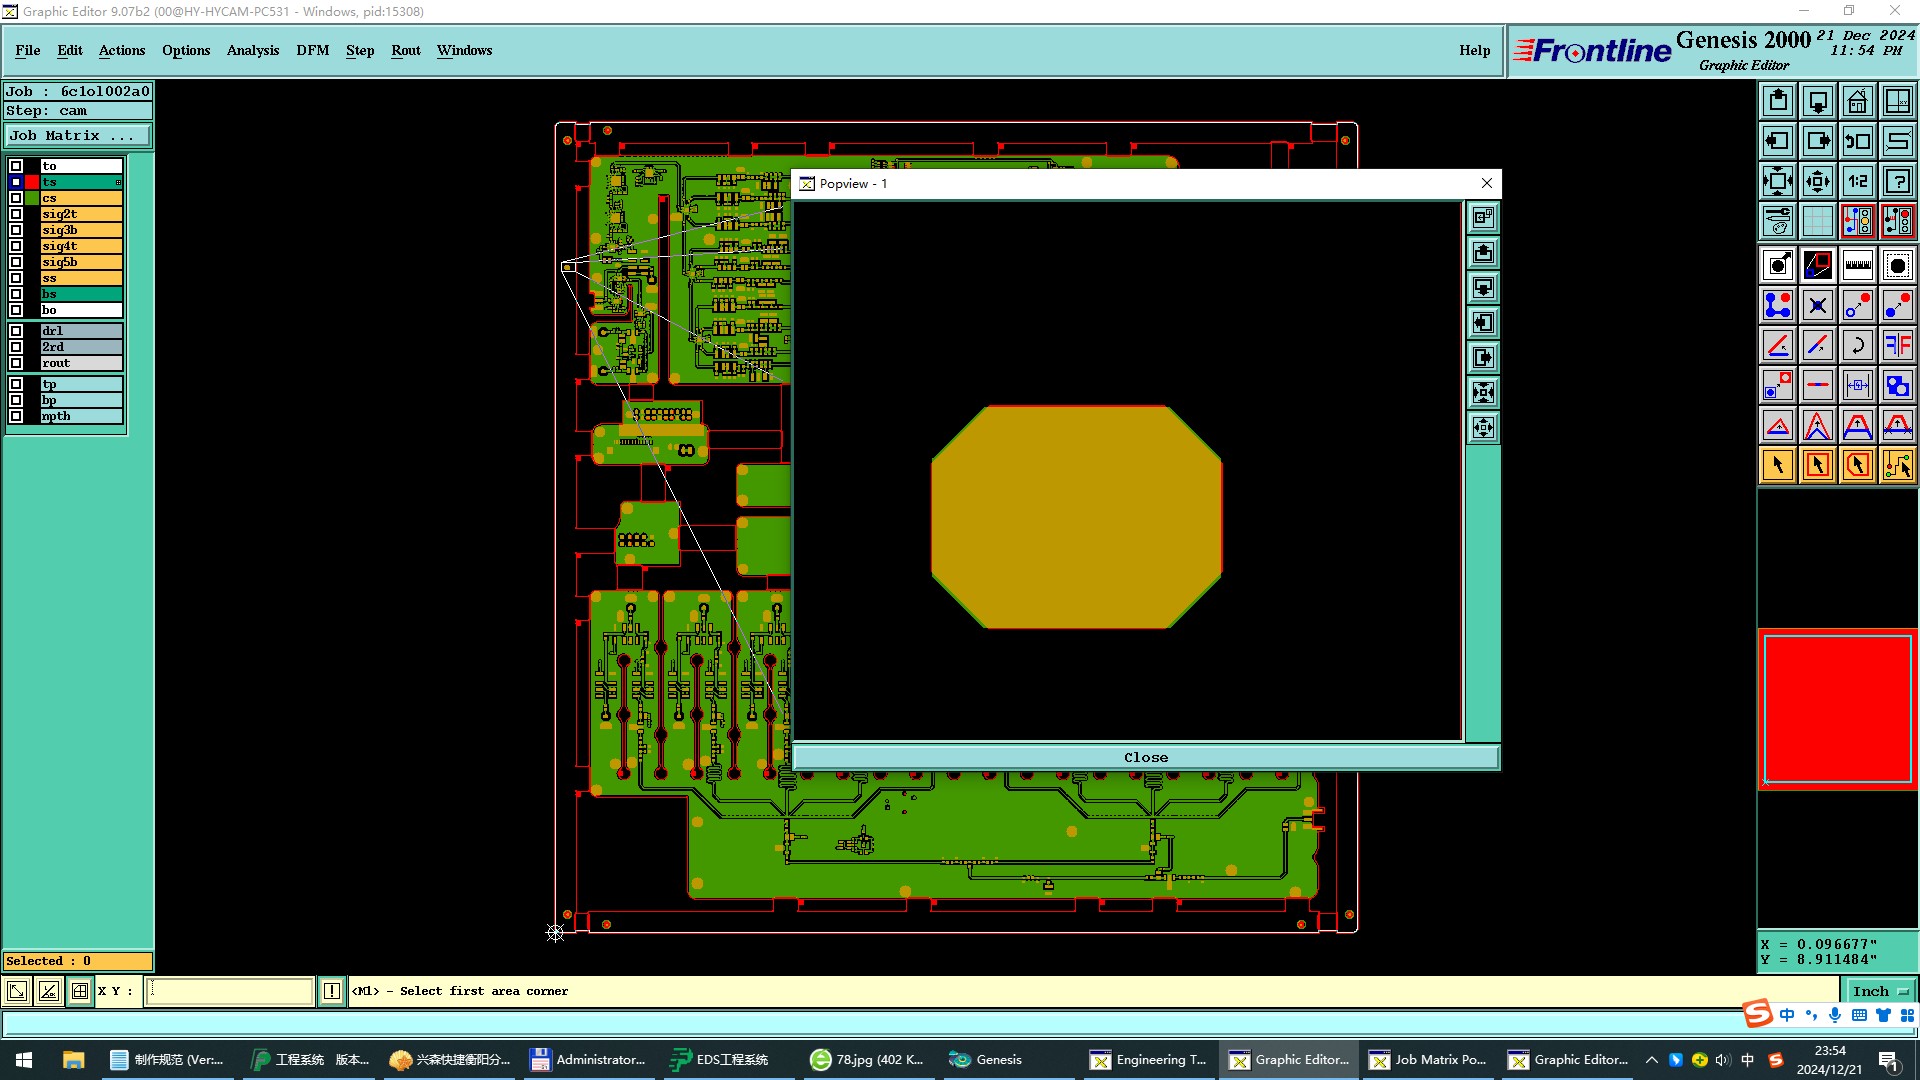Click the 1:2 zoom scale icon
This screenshot has width=1920, height=1080.
tap(1857, 181)
